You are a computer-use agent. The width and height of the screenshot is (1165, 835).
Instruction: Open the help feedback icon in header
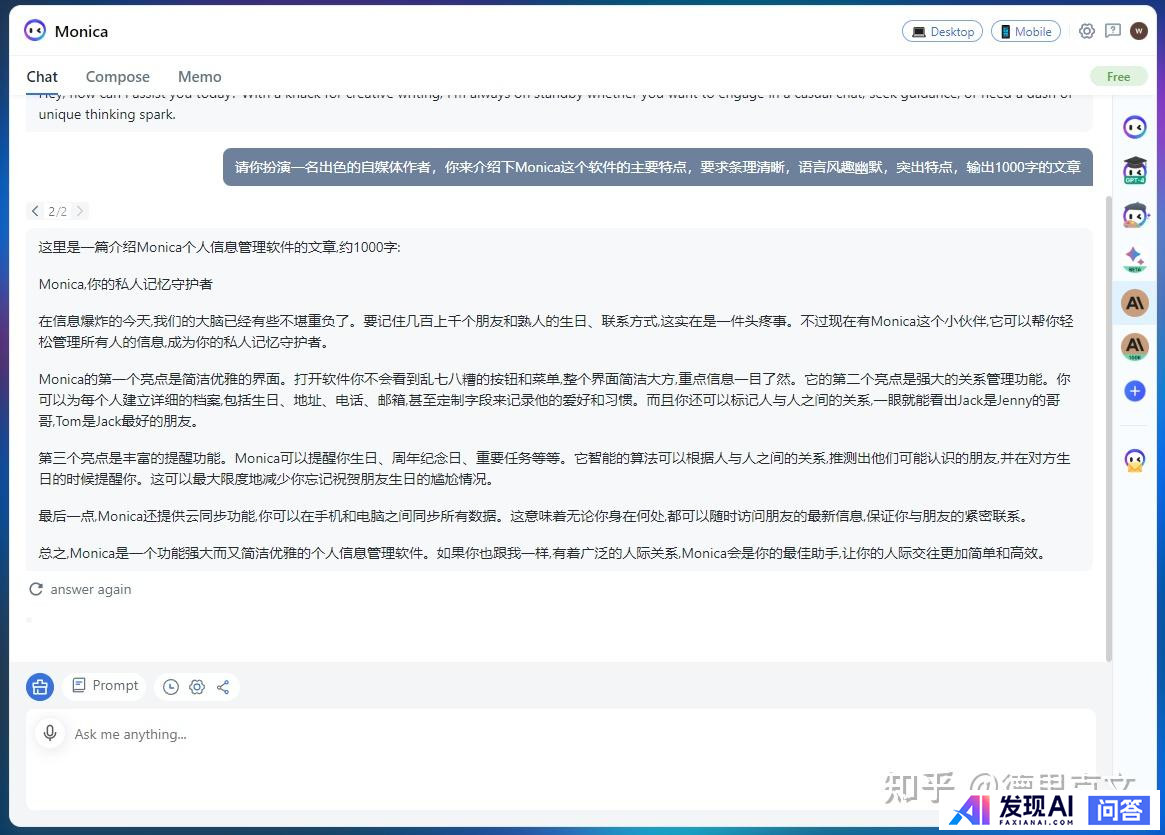pyautogui.click(x=1113, y=32)
